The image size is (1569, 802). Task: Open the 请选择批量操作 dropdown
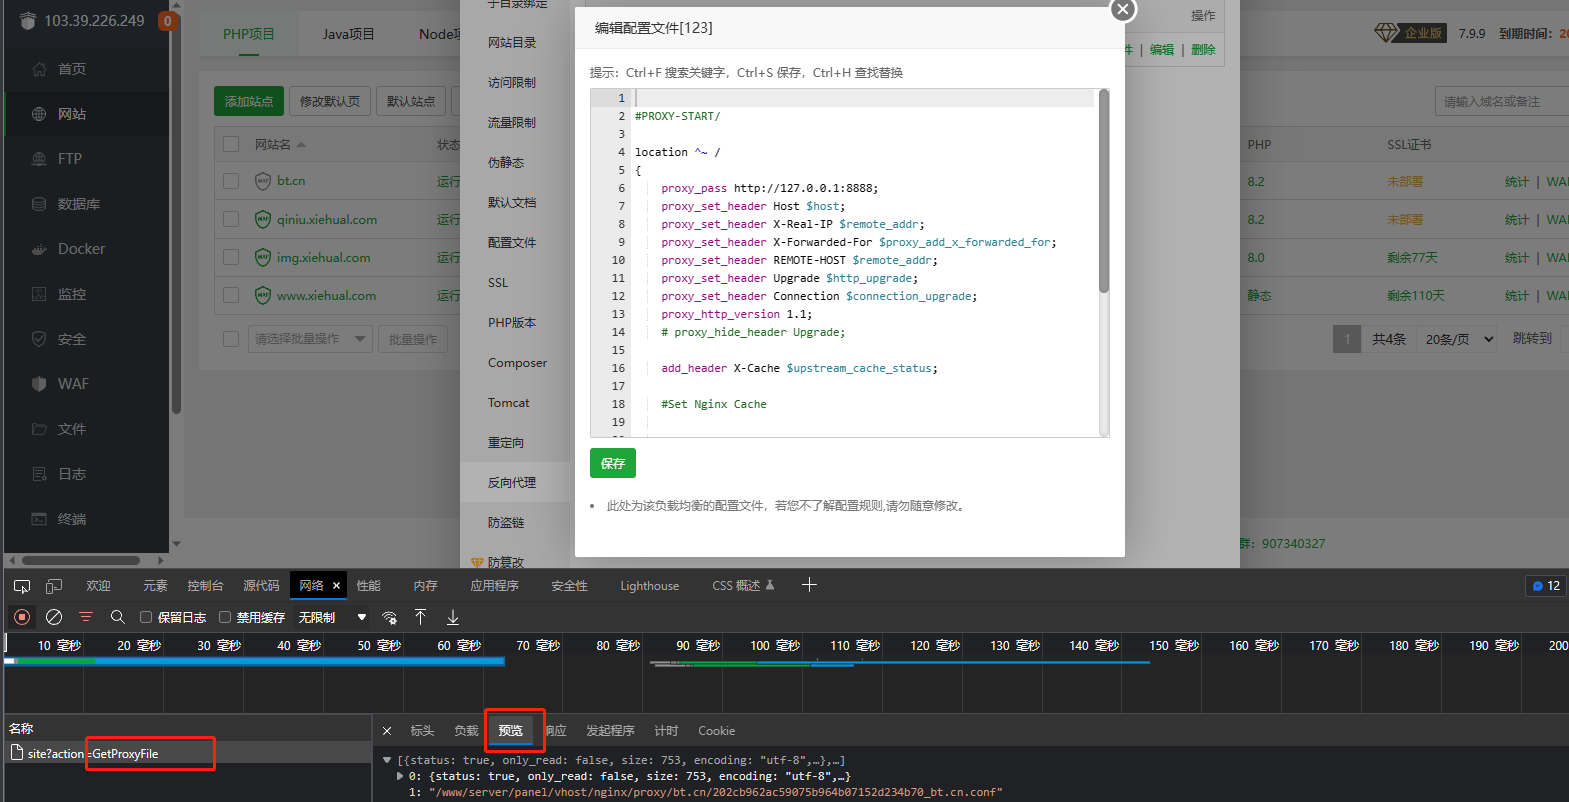[x=310, y=339]
